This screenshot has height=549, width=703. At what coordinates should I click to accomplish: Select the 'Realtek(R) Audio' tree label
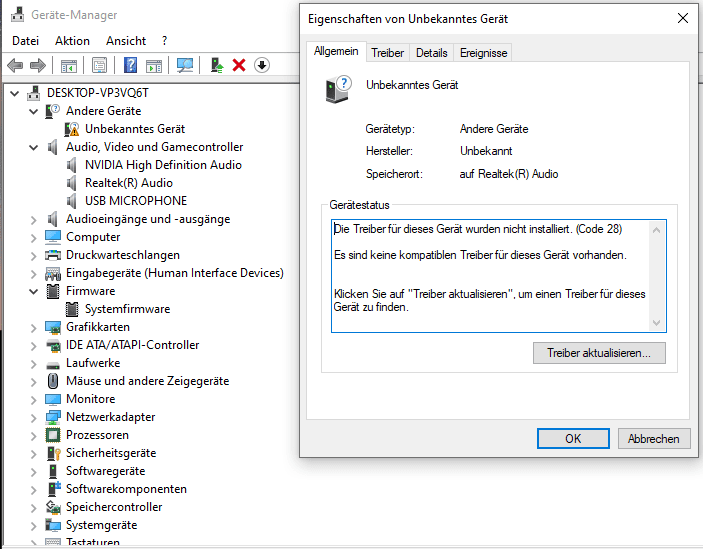(129, 183)
